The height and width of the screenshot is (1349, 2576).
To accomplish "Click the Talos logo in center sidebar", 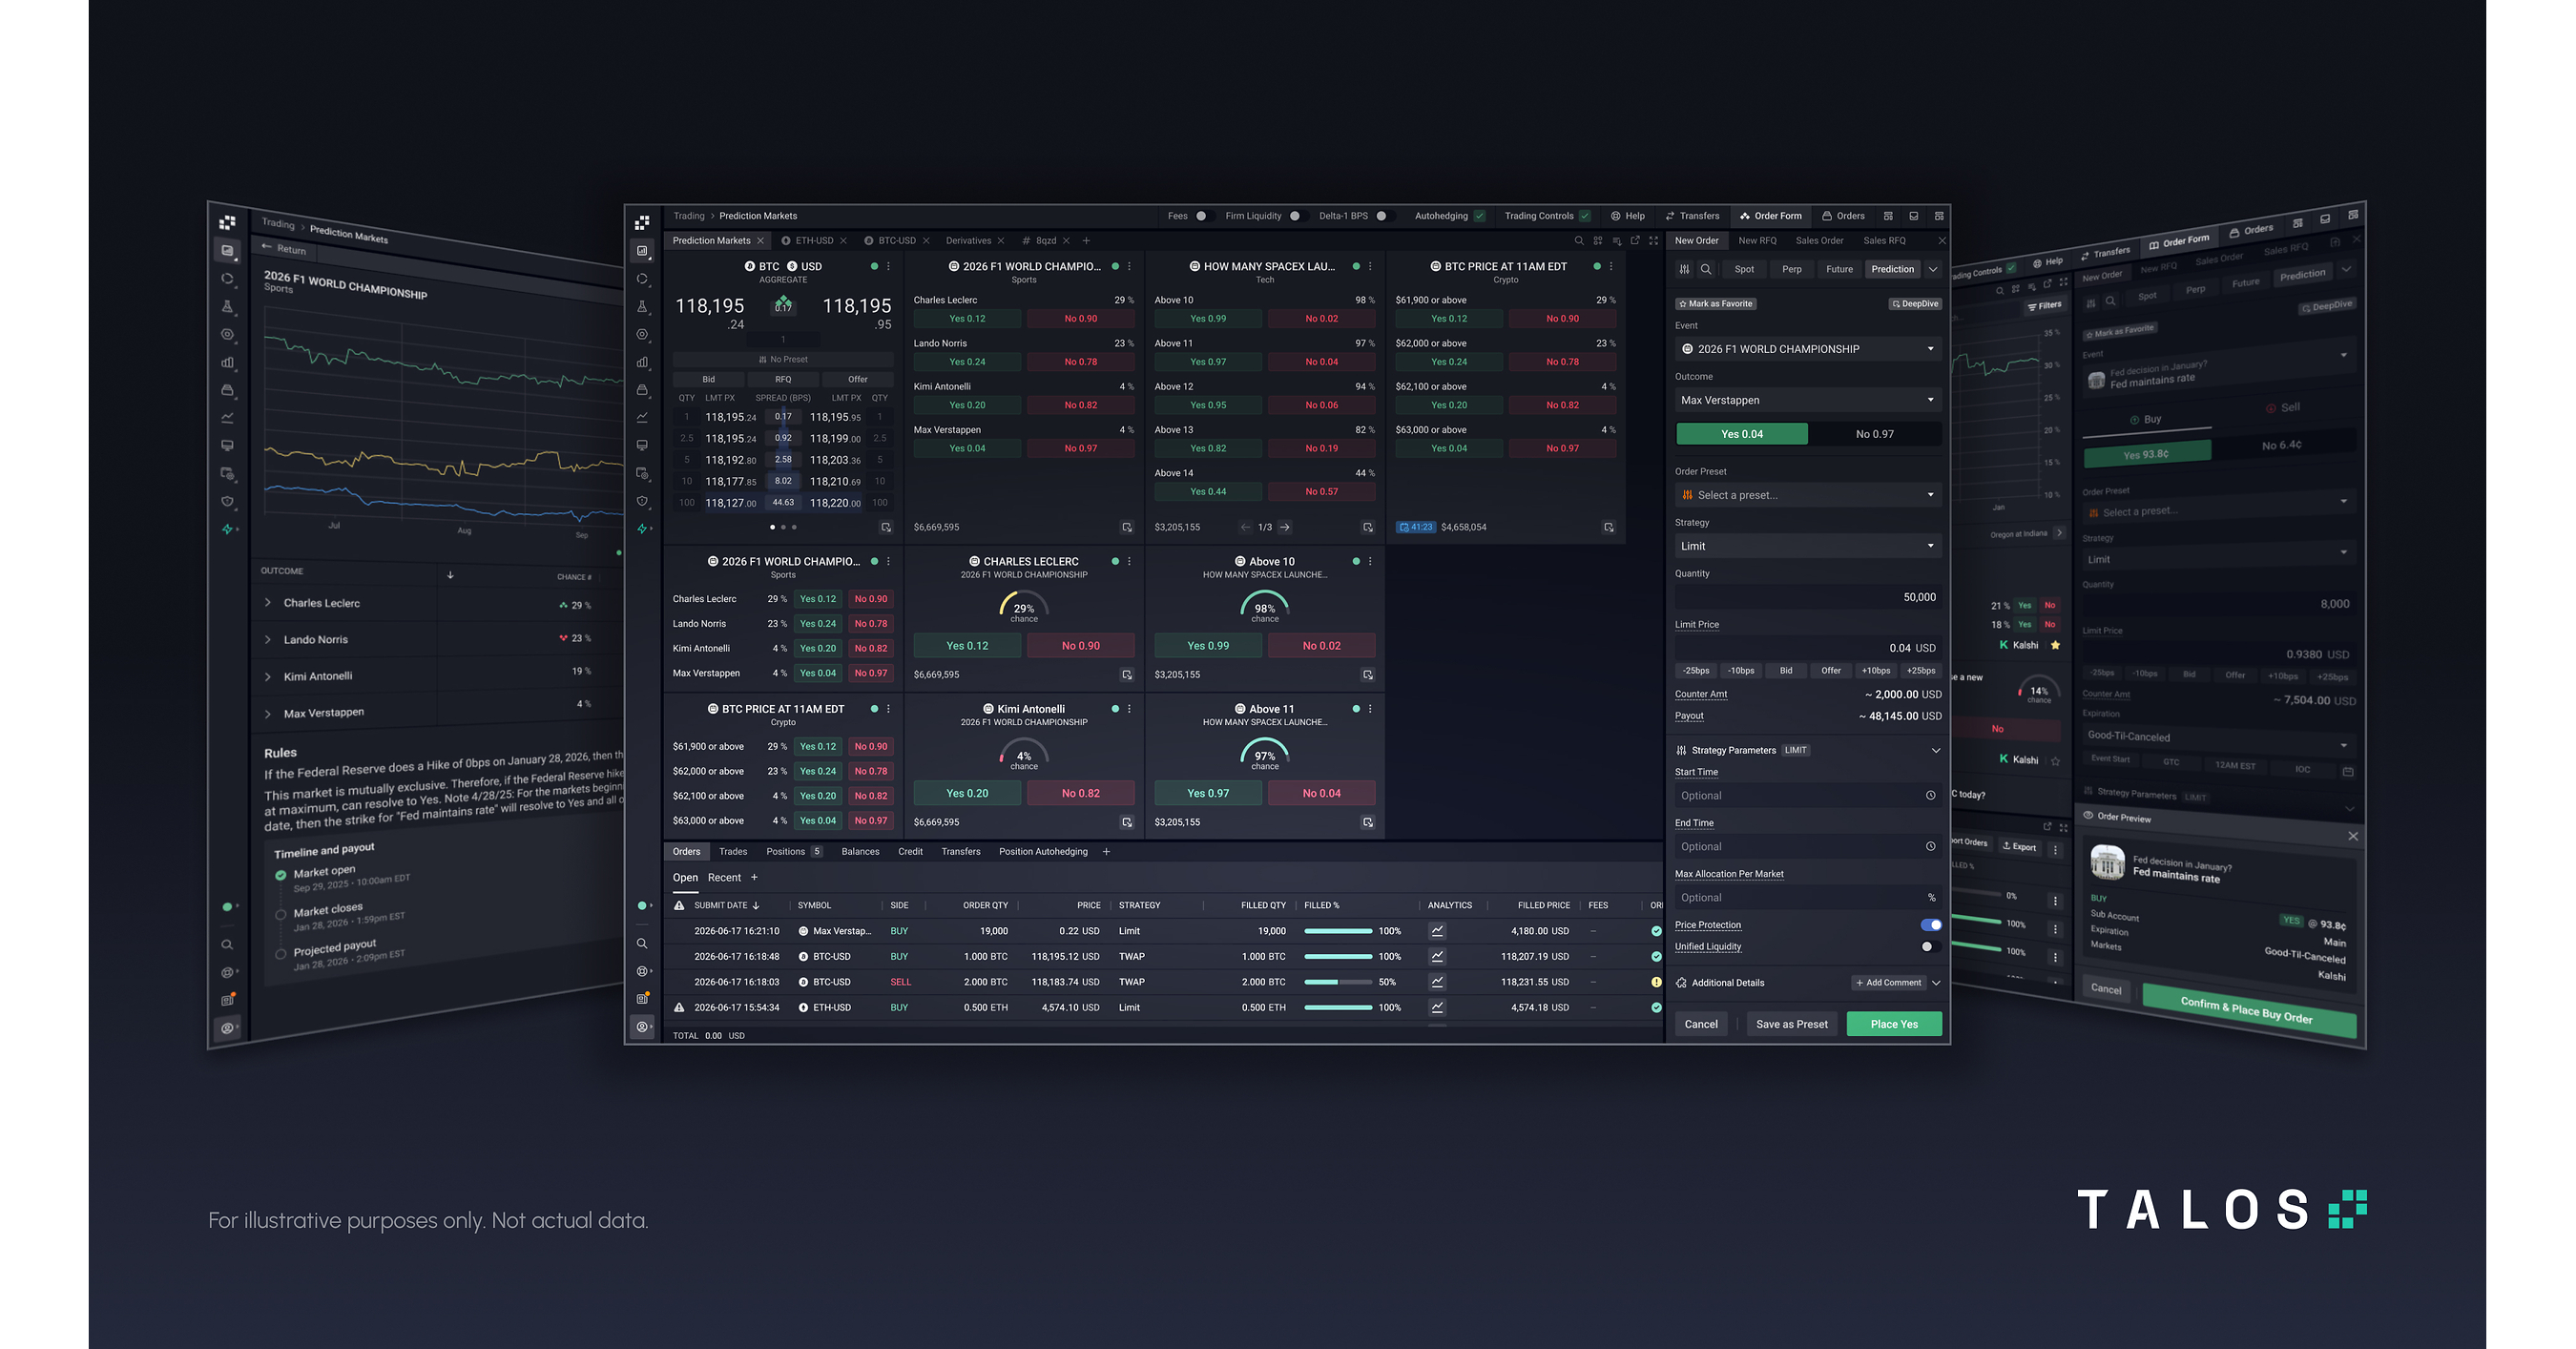I will point(642,222).
